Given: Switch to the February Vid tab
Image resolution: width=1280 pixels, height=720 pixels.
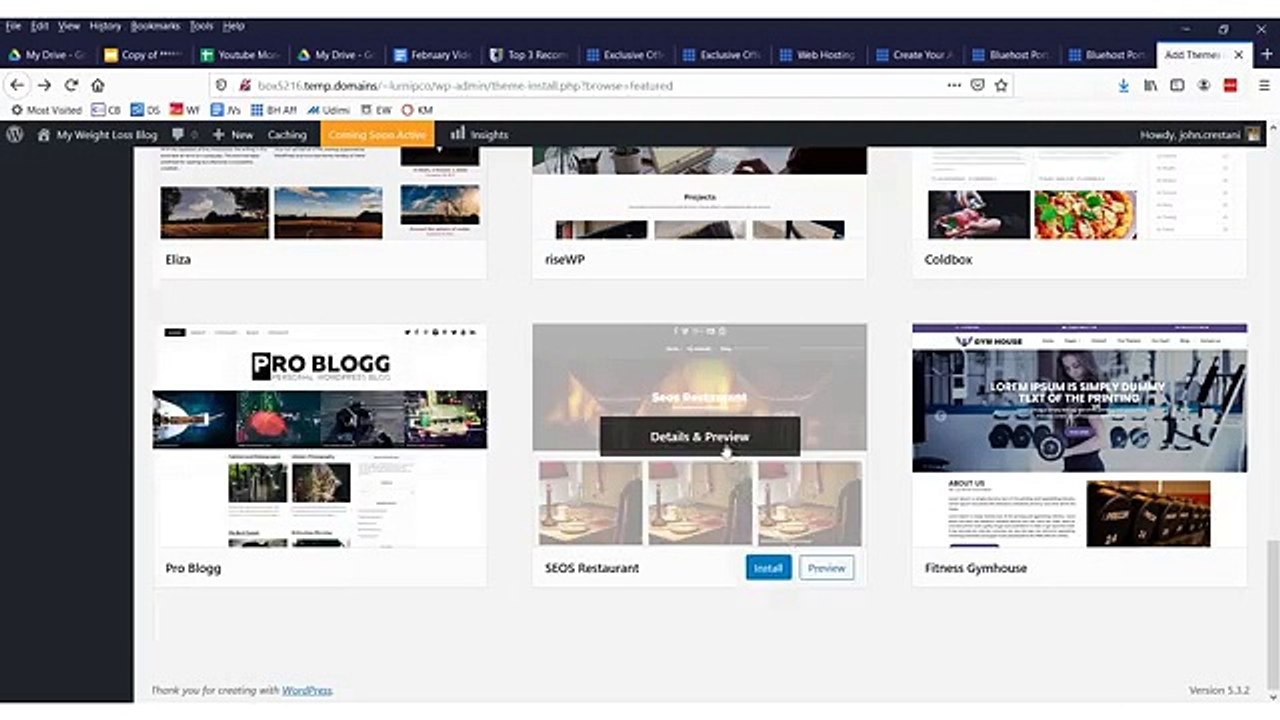Looking at the screenshot, I should [x=435, y=55].
